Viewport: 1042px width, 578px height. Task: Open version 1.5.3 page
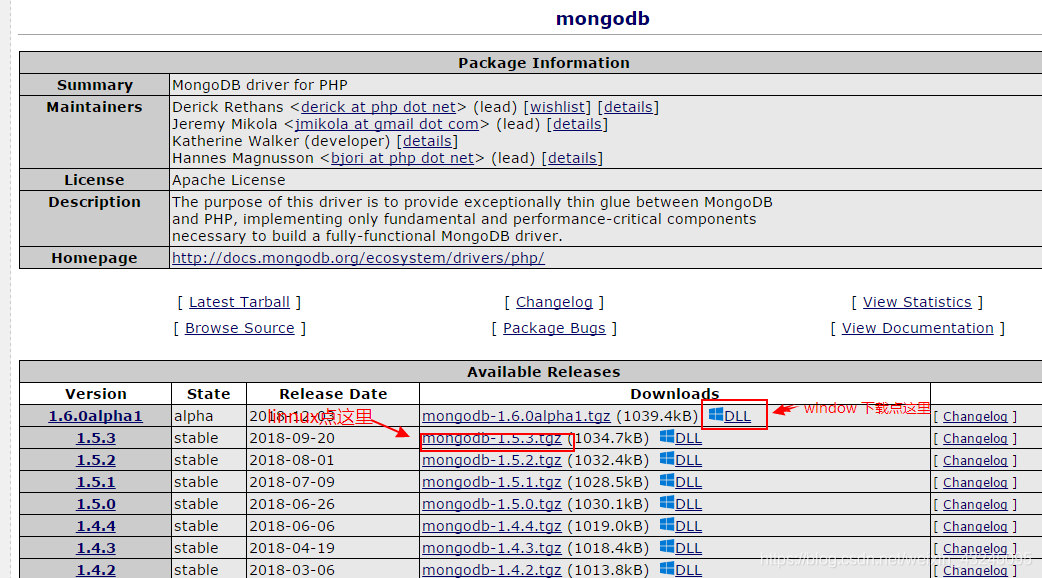coord(96,438)
